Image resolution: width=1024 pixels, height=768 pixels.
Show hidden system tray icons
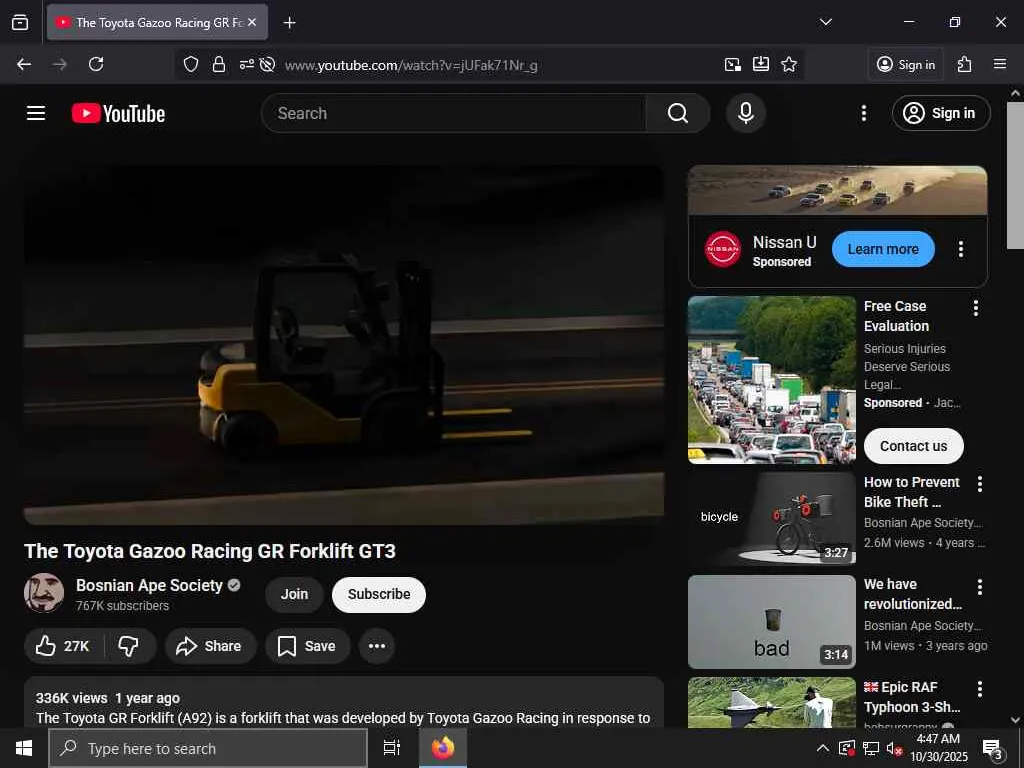823,748
